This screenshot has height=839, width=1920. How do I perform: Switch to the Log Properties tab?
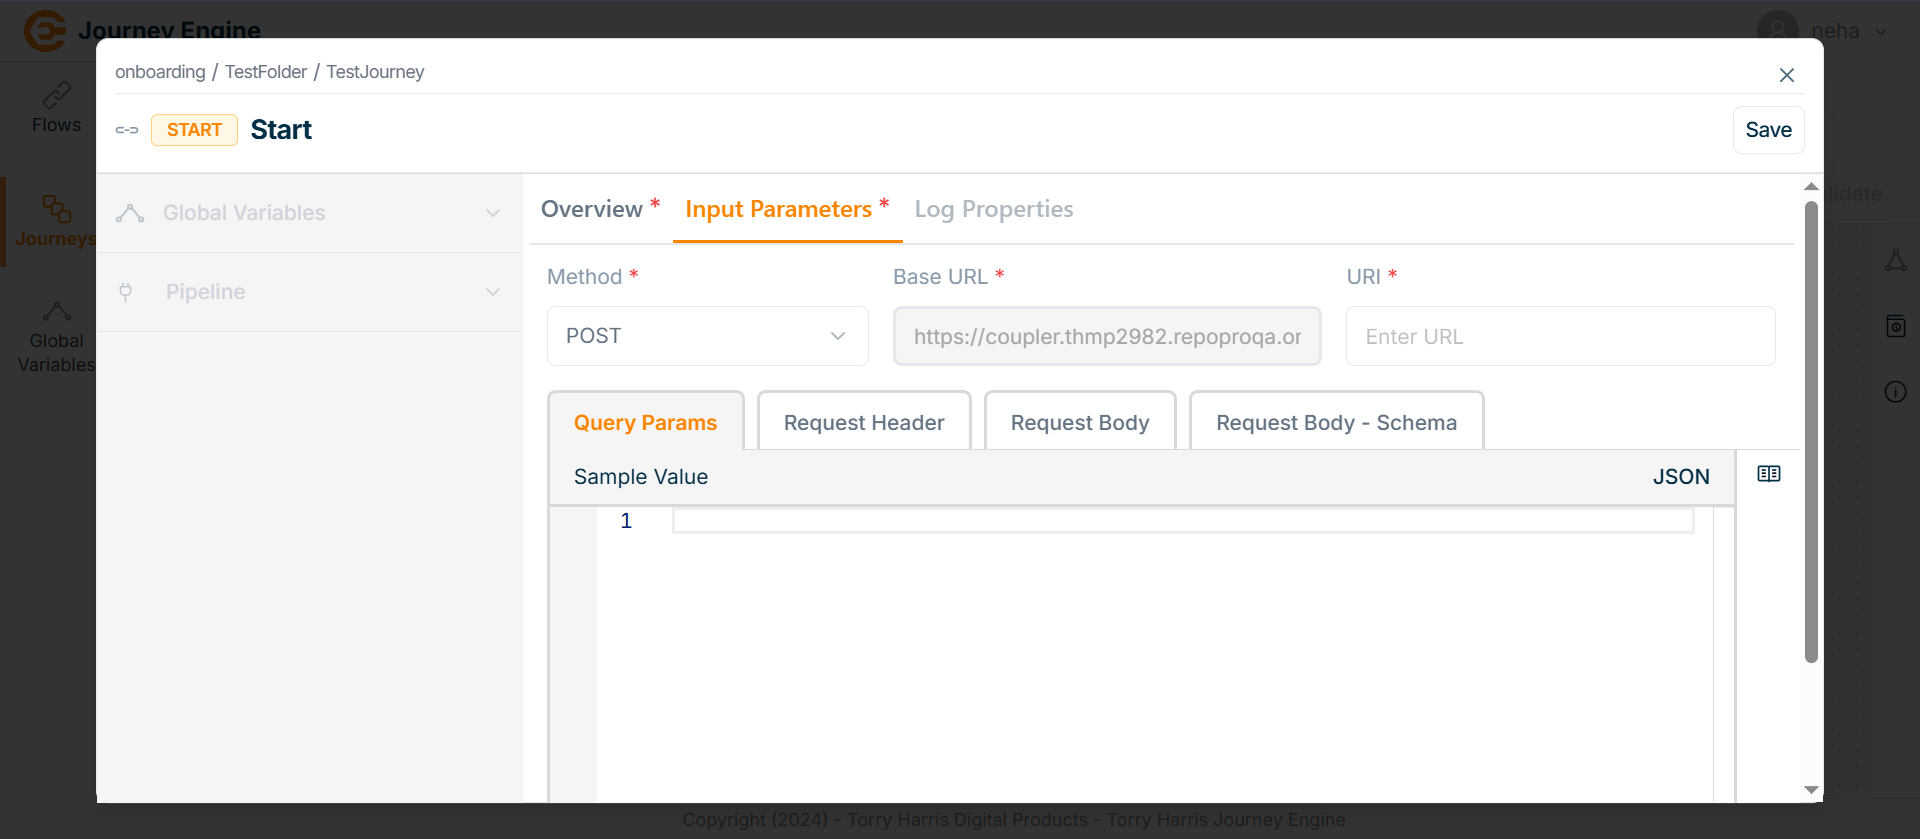point(993,209)
